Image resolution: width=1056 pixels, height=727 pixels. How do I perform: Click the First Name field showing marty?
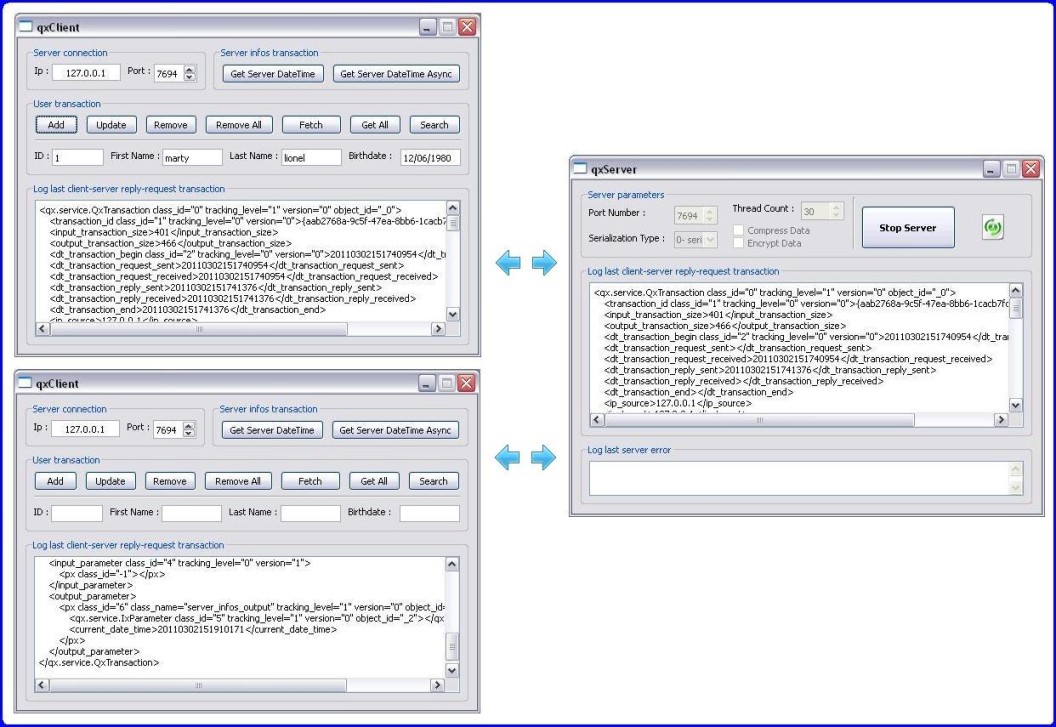(192, 157)
